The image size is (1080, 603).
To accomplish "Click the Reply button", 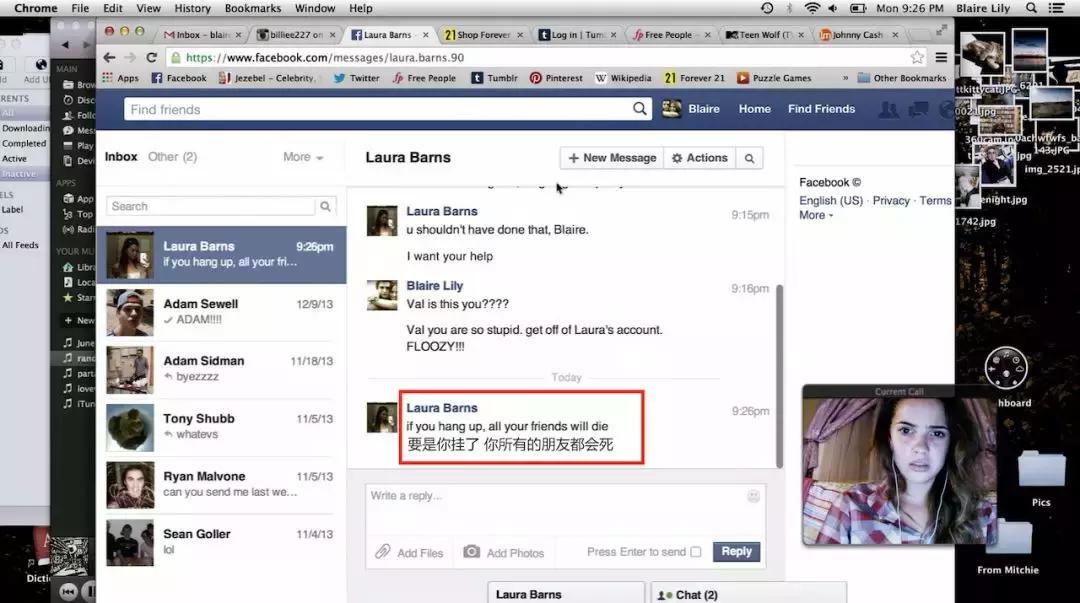I will pos(736,551).
